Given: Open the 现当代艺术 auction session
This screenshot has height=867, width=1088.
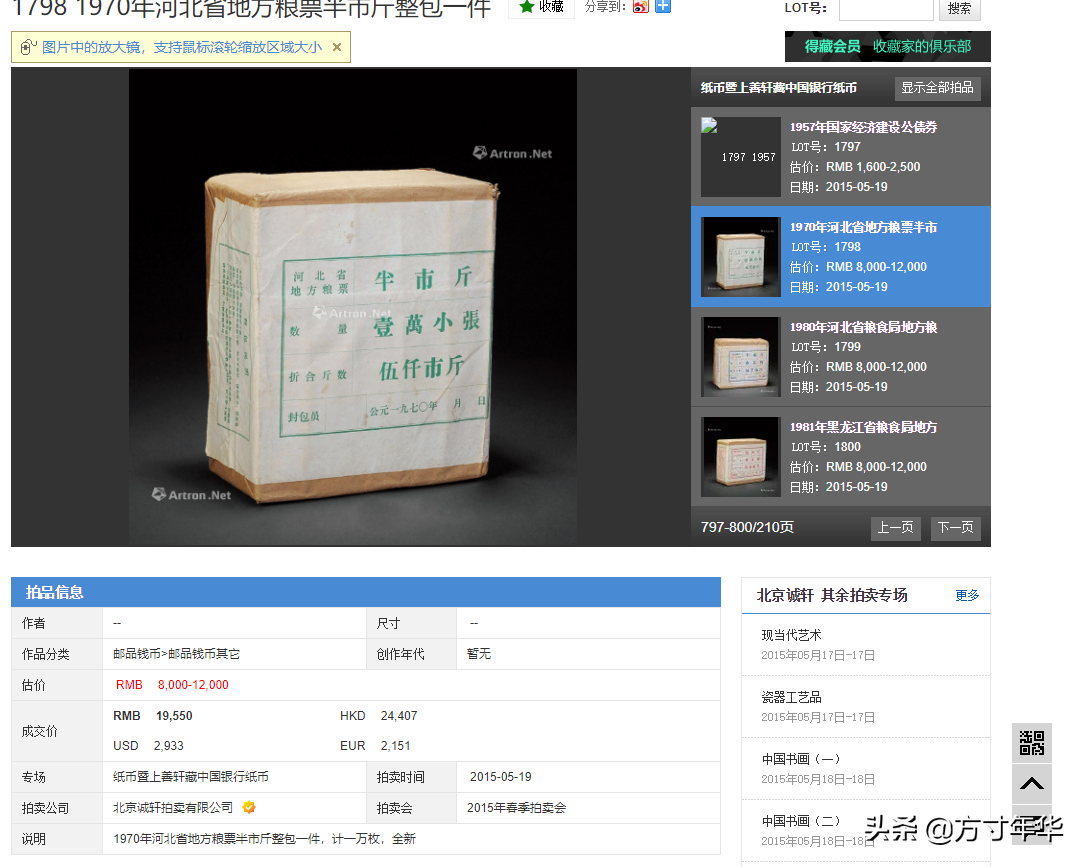Looking at the screenshot, I should tap(791, 635).
